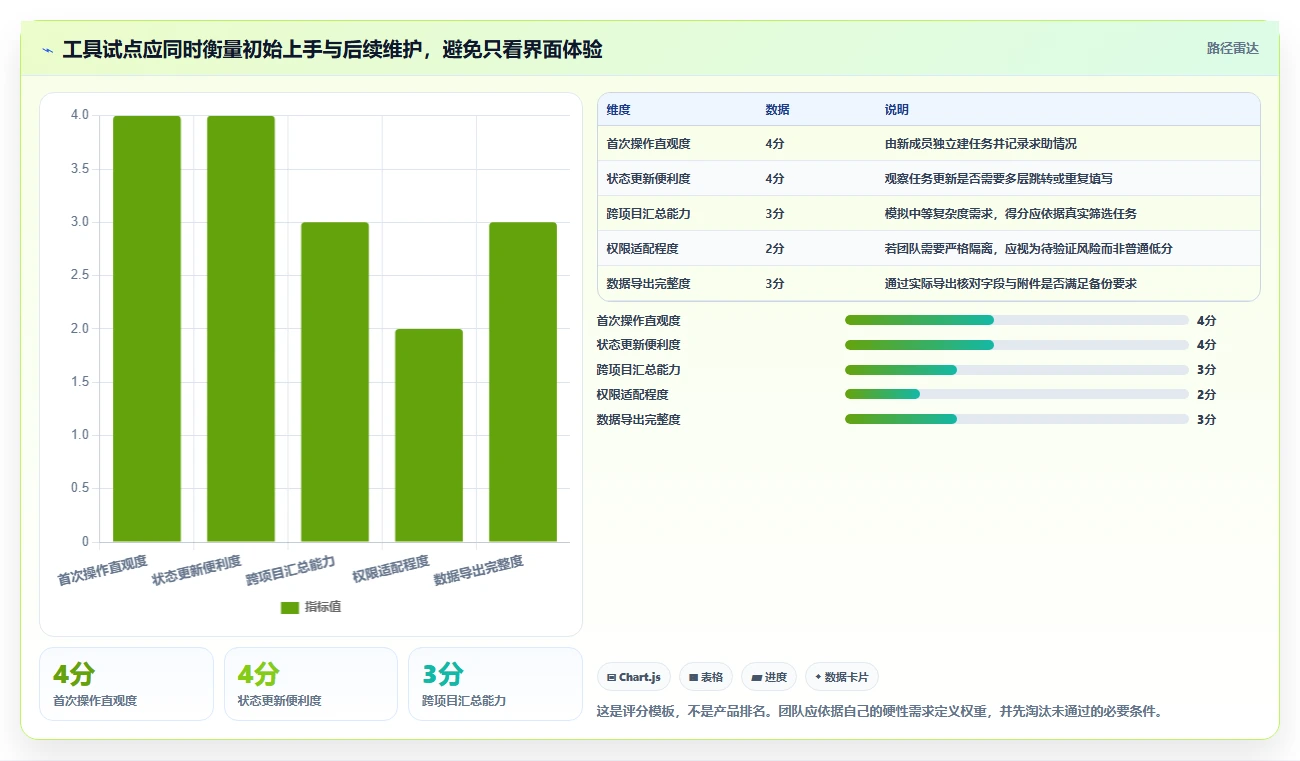
Task: Select the 进度 tag chip
Action: (769, 677)
